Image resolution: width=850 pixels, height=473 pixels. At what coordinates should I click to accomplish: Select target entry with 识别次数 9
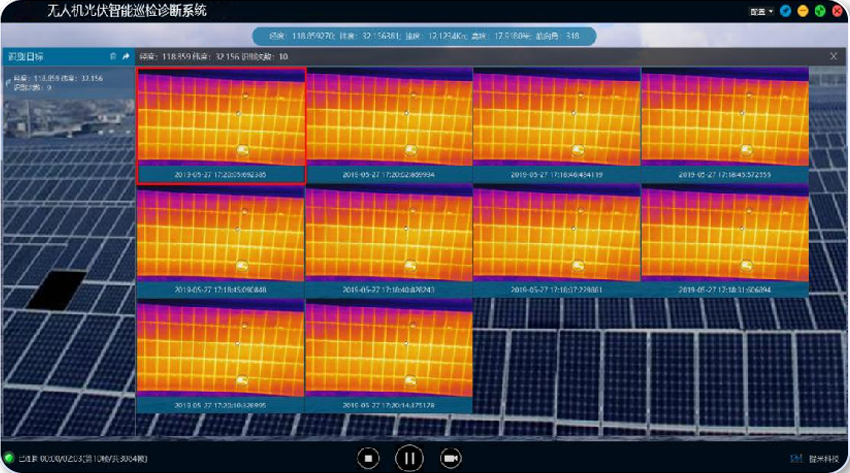(68, 82)
